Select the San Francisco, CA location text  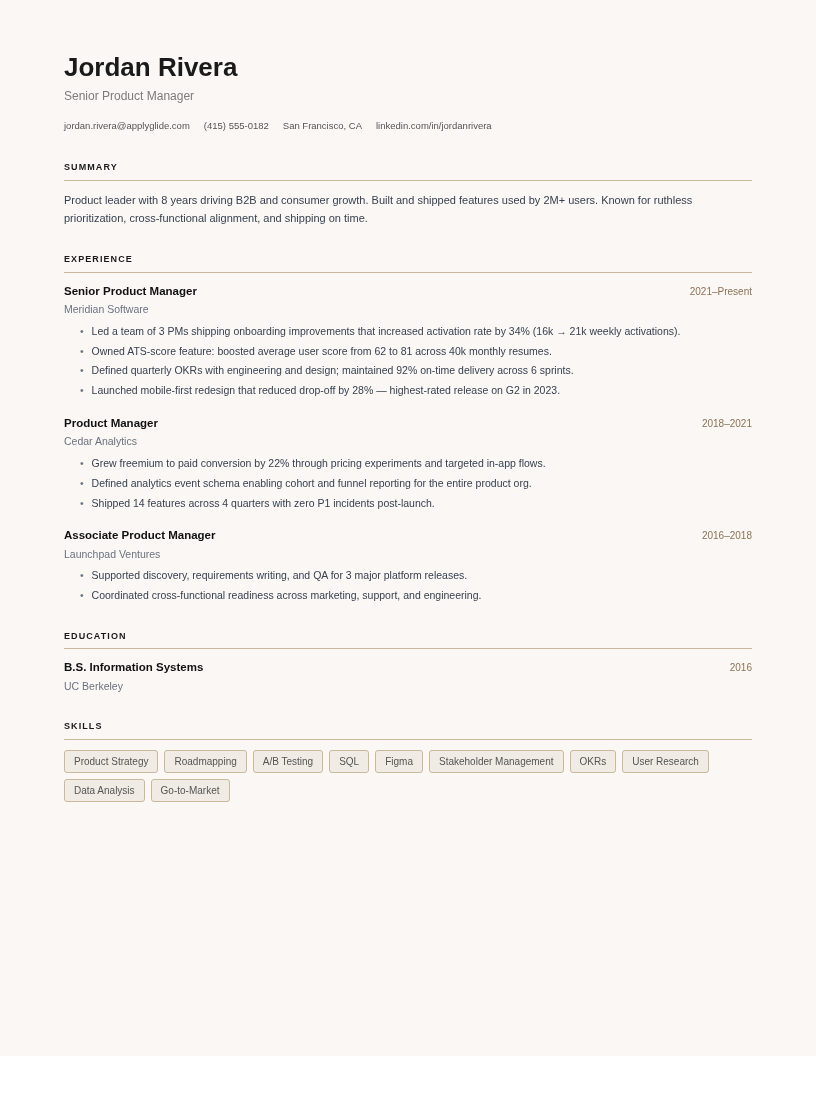coord(322,126)
